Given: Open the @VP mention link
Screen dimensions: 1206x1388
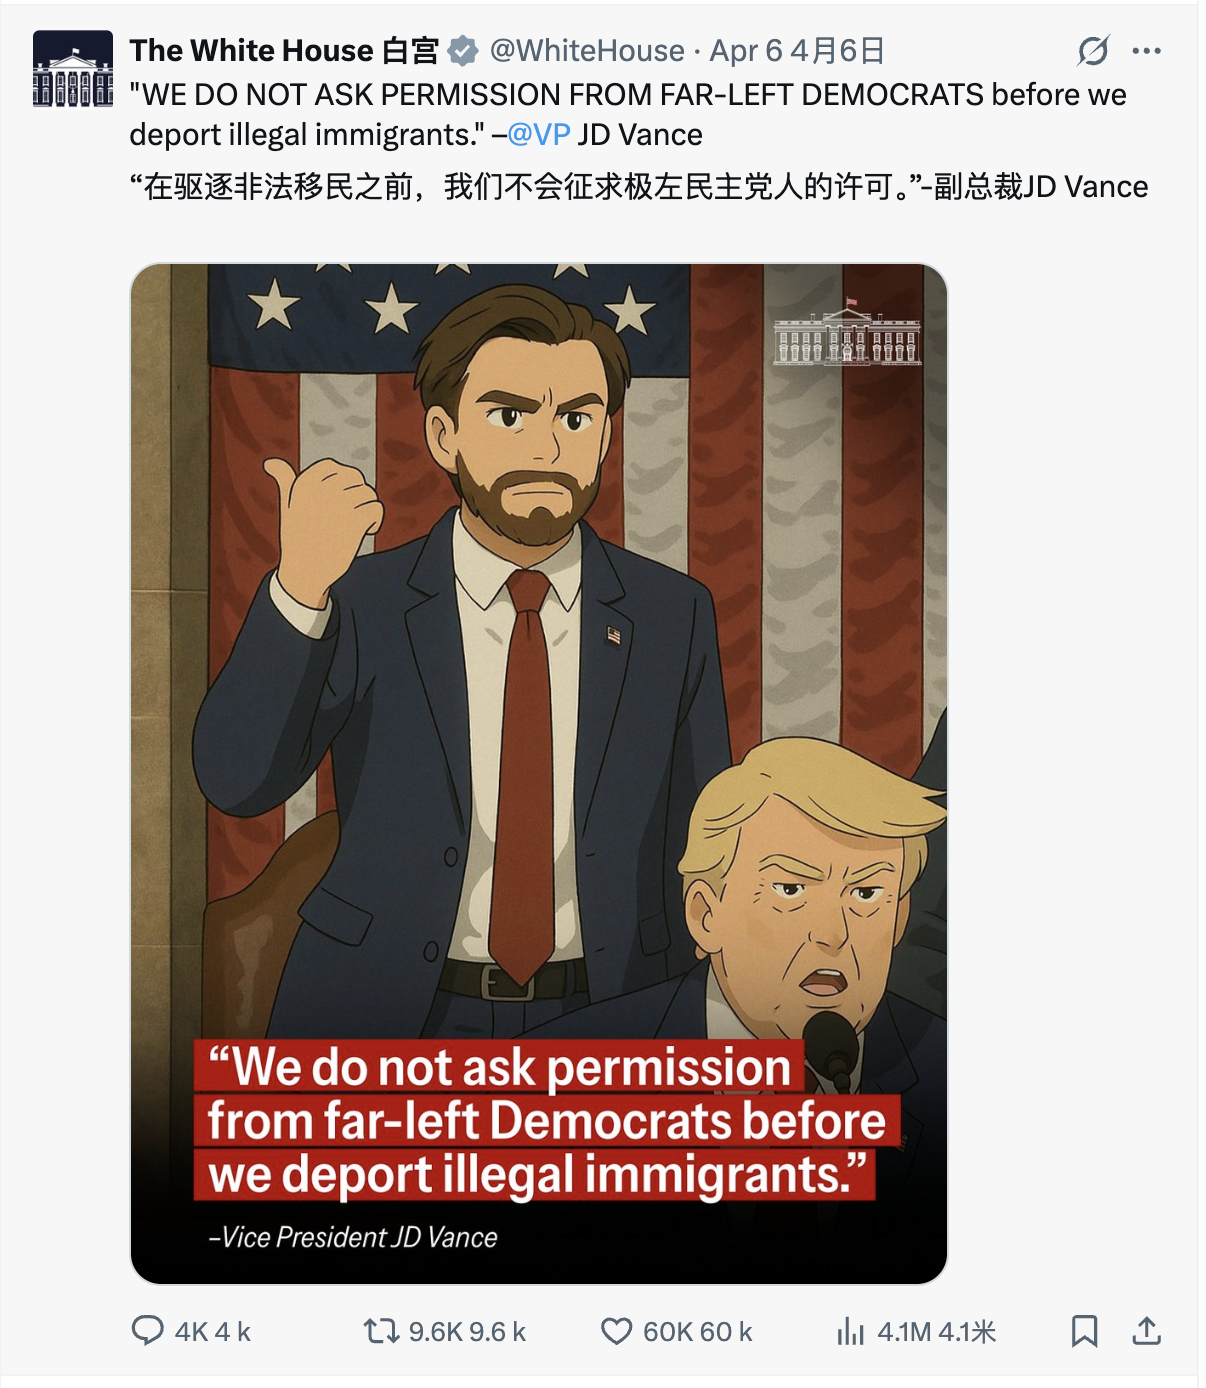Looking at the screenshot, I should [538, 135].
